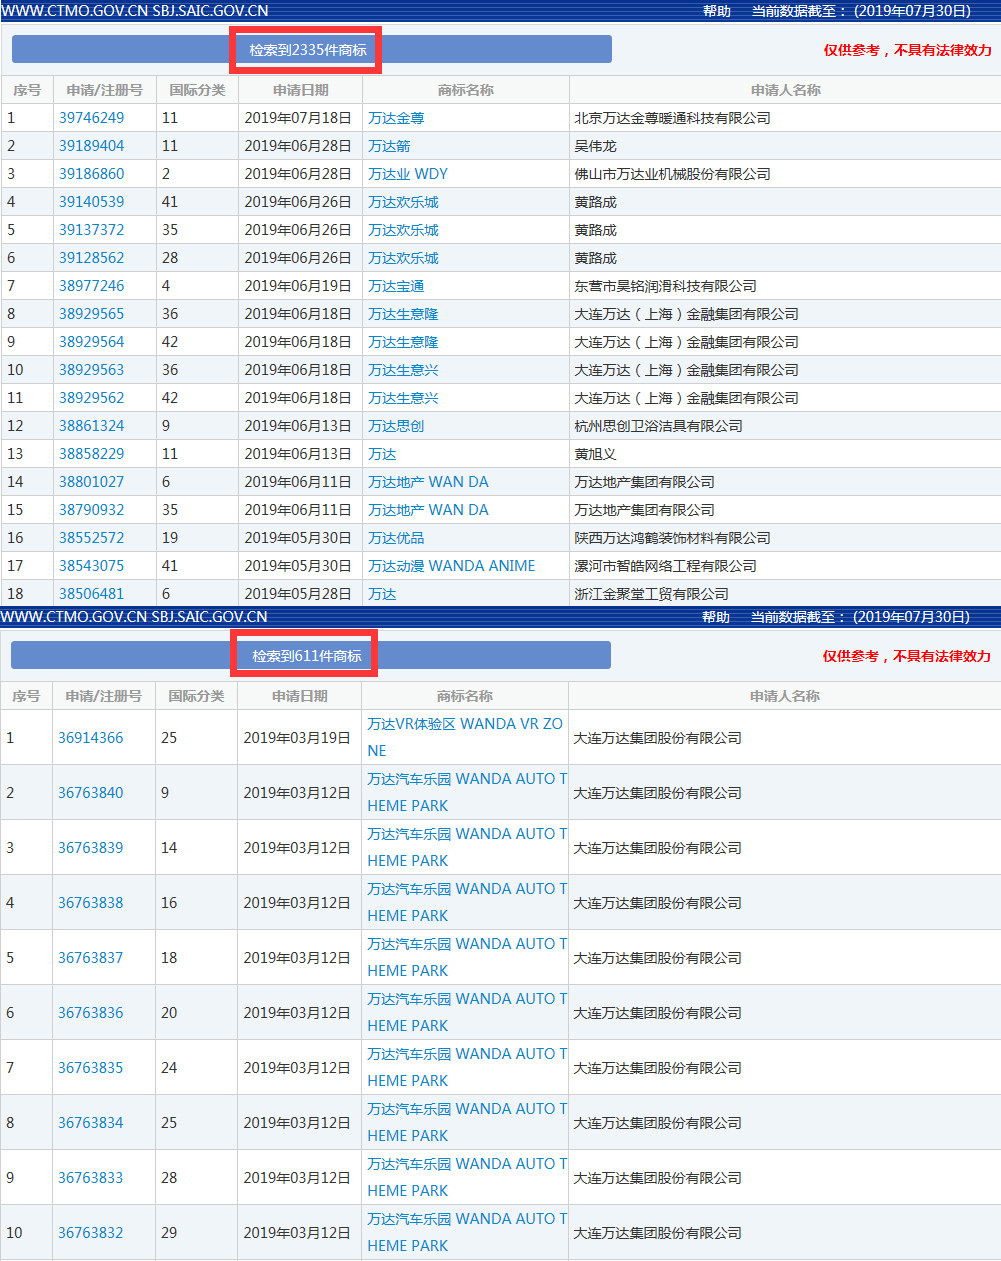Open registration number 38552572
This screenshot has height=1261, width=1001.
point(91,538)
